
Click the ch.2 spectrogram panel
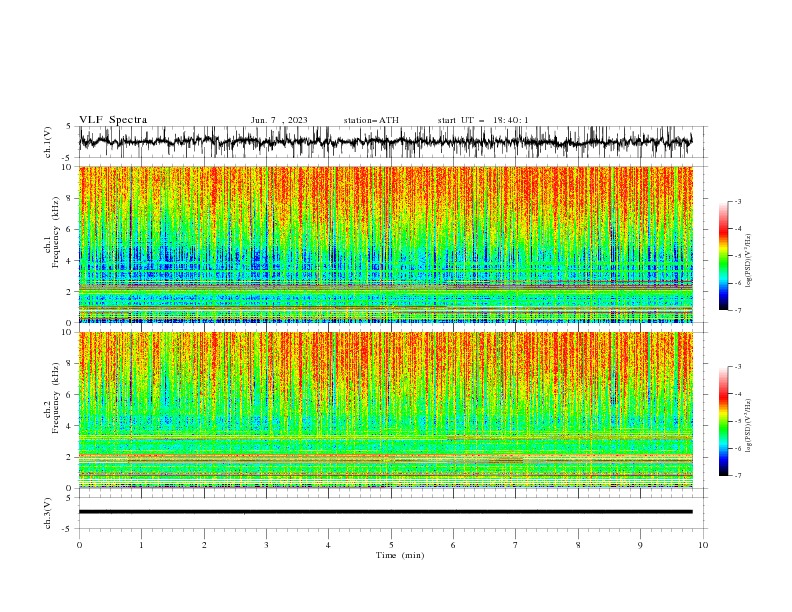click(x=385, y=410)
